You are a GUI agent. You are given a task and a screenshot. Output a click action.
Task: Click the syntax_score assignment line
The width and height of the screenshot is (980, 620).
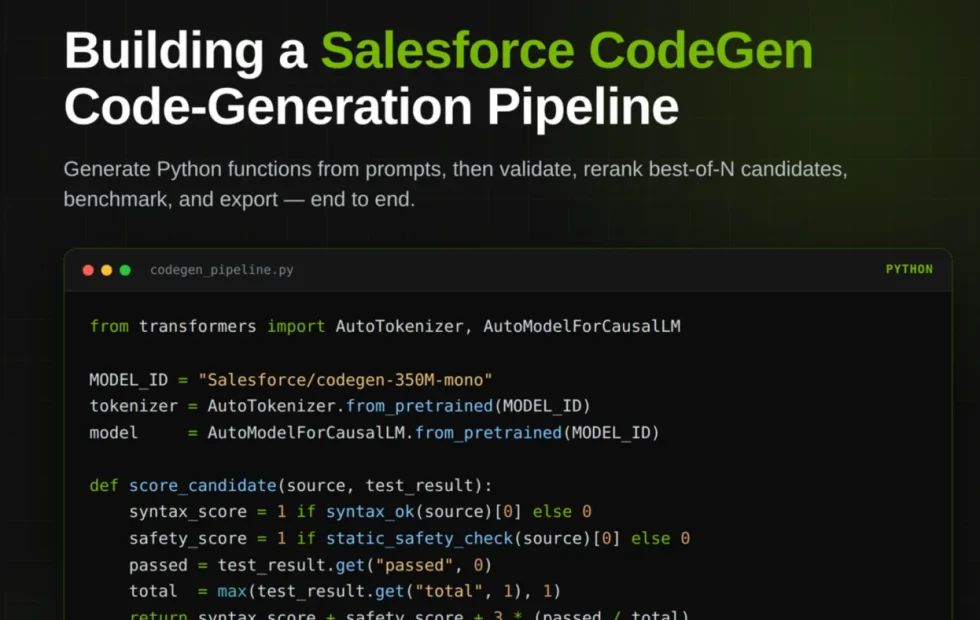tap(360, 512)
